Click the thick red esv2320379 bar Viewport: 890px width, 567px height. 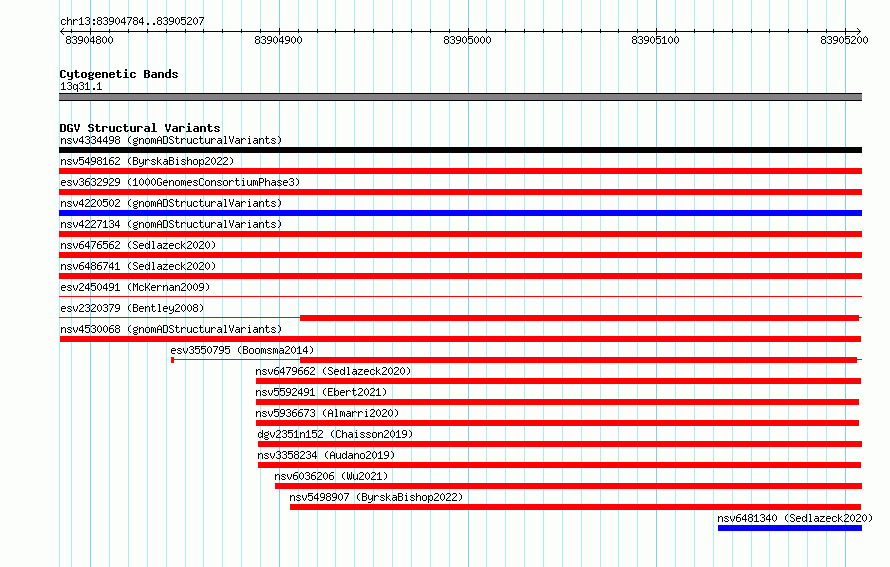click(x=580, y=318)
